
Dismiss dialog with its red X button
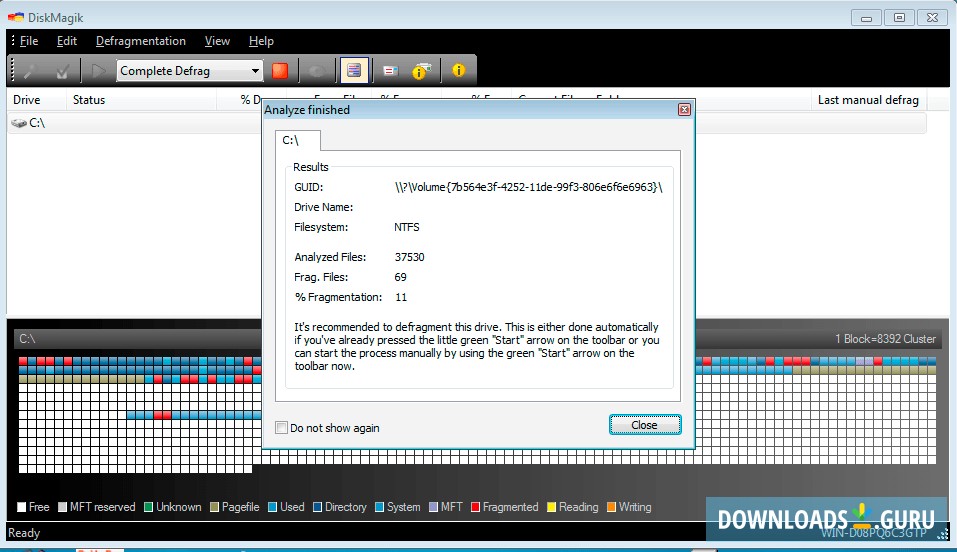tap(684, 109)
